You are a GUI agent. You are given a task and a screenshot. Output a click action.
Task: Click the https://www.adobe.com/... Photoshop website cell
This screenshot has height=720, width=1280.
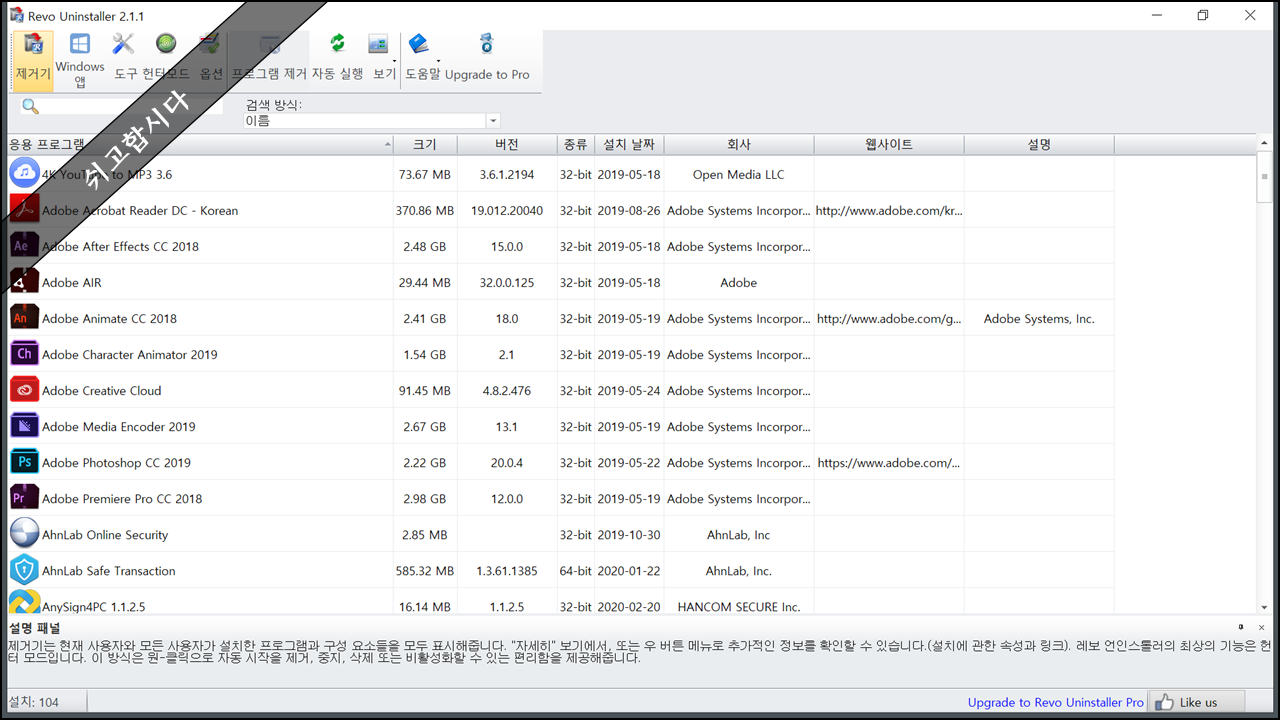point(889,463)
